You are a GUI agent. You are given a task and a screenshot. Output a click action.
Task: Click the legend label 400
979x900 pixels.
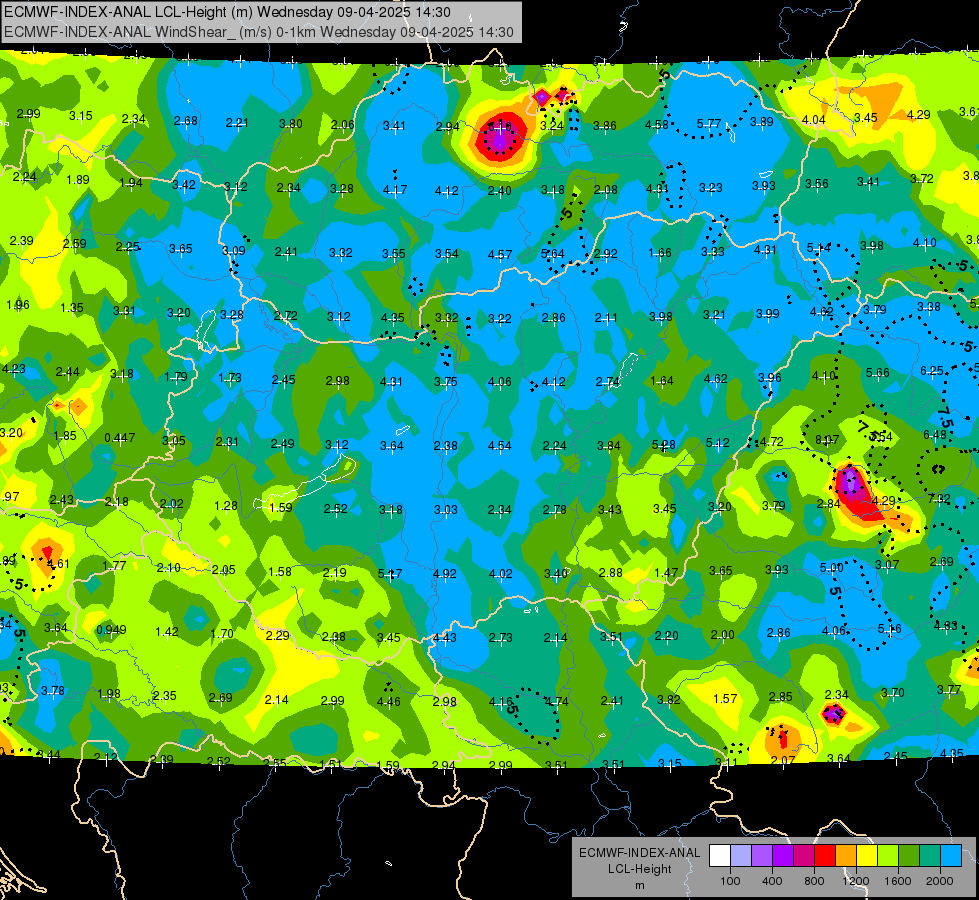[x=772, y=881]
